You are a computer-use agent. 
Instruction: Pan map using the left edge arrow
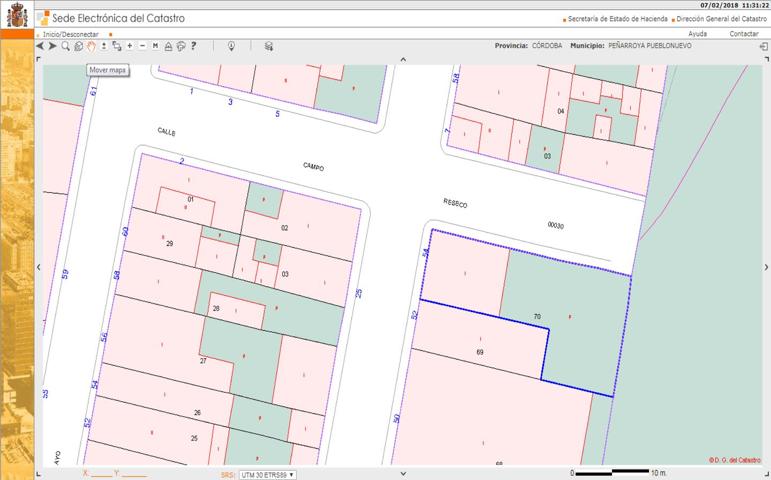tap(38, 267)
